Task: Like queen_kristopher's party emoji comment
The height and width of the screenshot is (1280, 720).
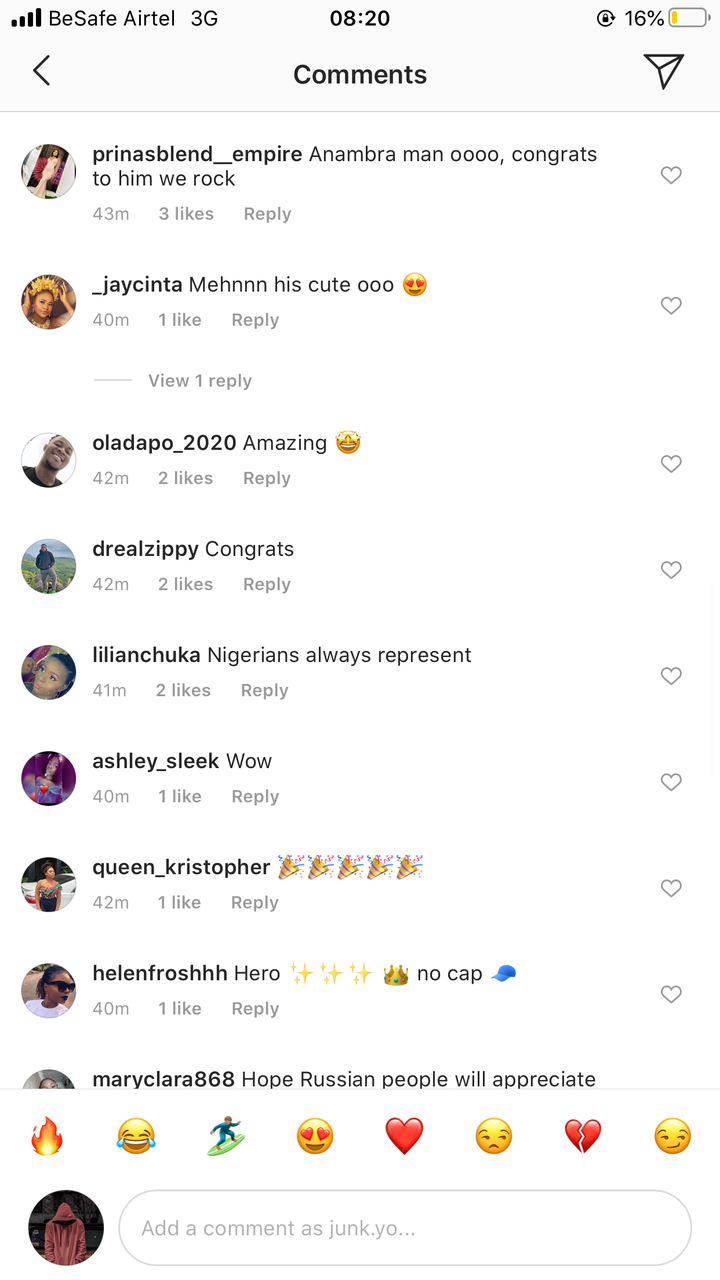Action: 671,888
